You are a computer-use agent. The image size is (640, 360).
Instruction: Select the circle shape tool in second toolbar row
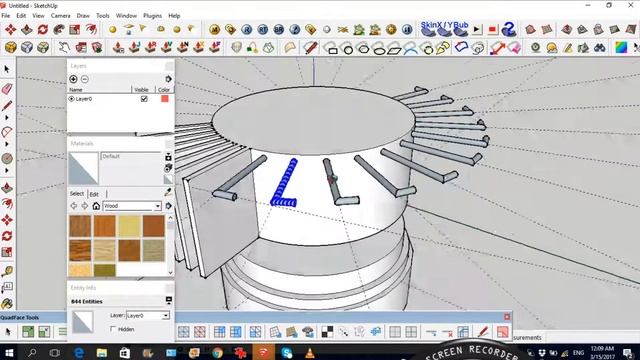tap(348, 49)
